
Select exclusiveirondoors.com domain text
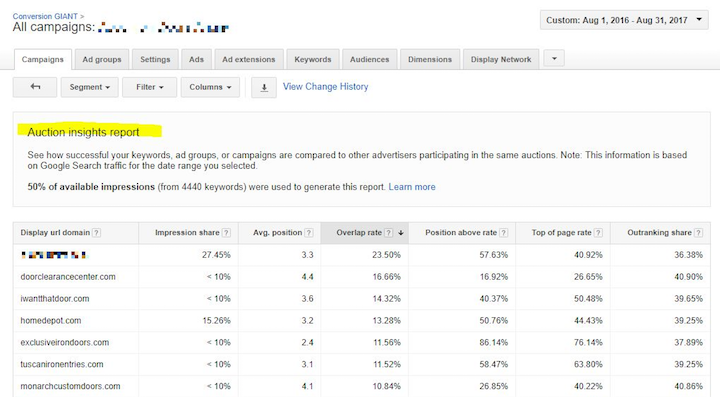(x=65, y=342)
